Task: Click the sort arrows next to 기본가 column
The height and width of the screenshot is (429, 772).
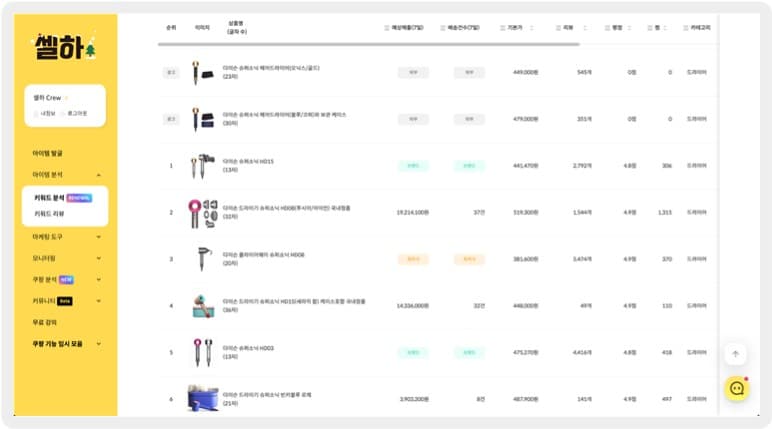Action: [531, 28]
